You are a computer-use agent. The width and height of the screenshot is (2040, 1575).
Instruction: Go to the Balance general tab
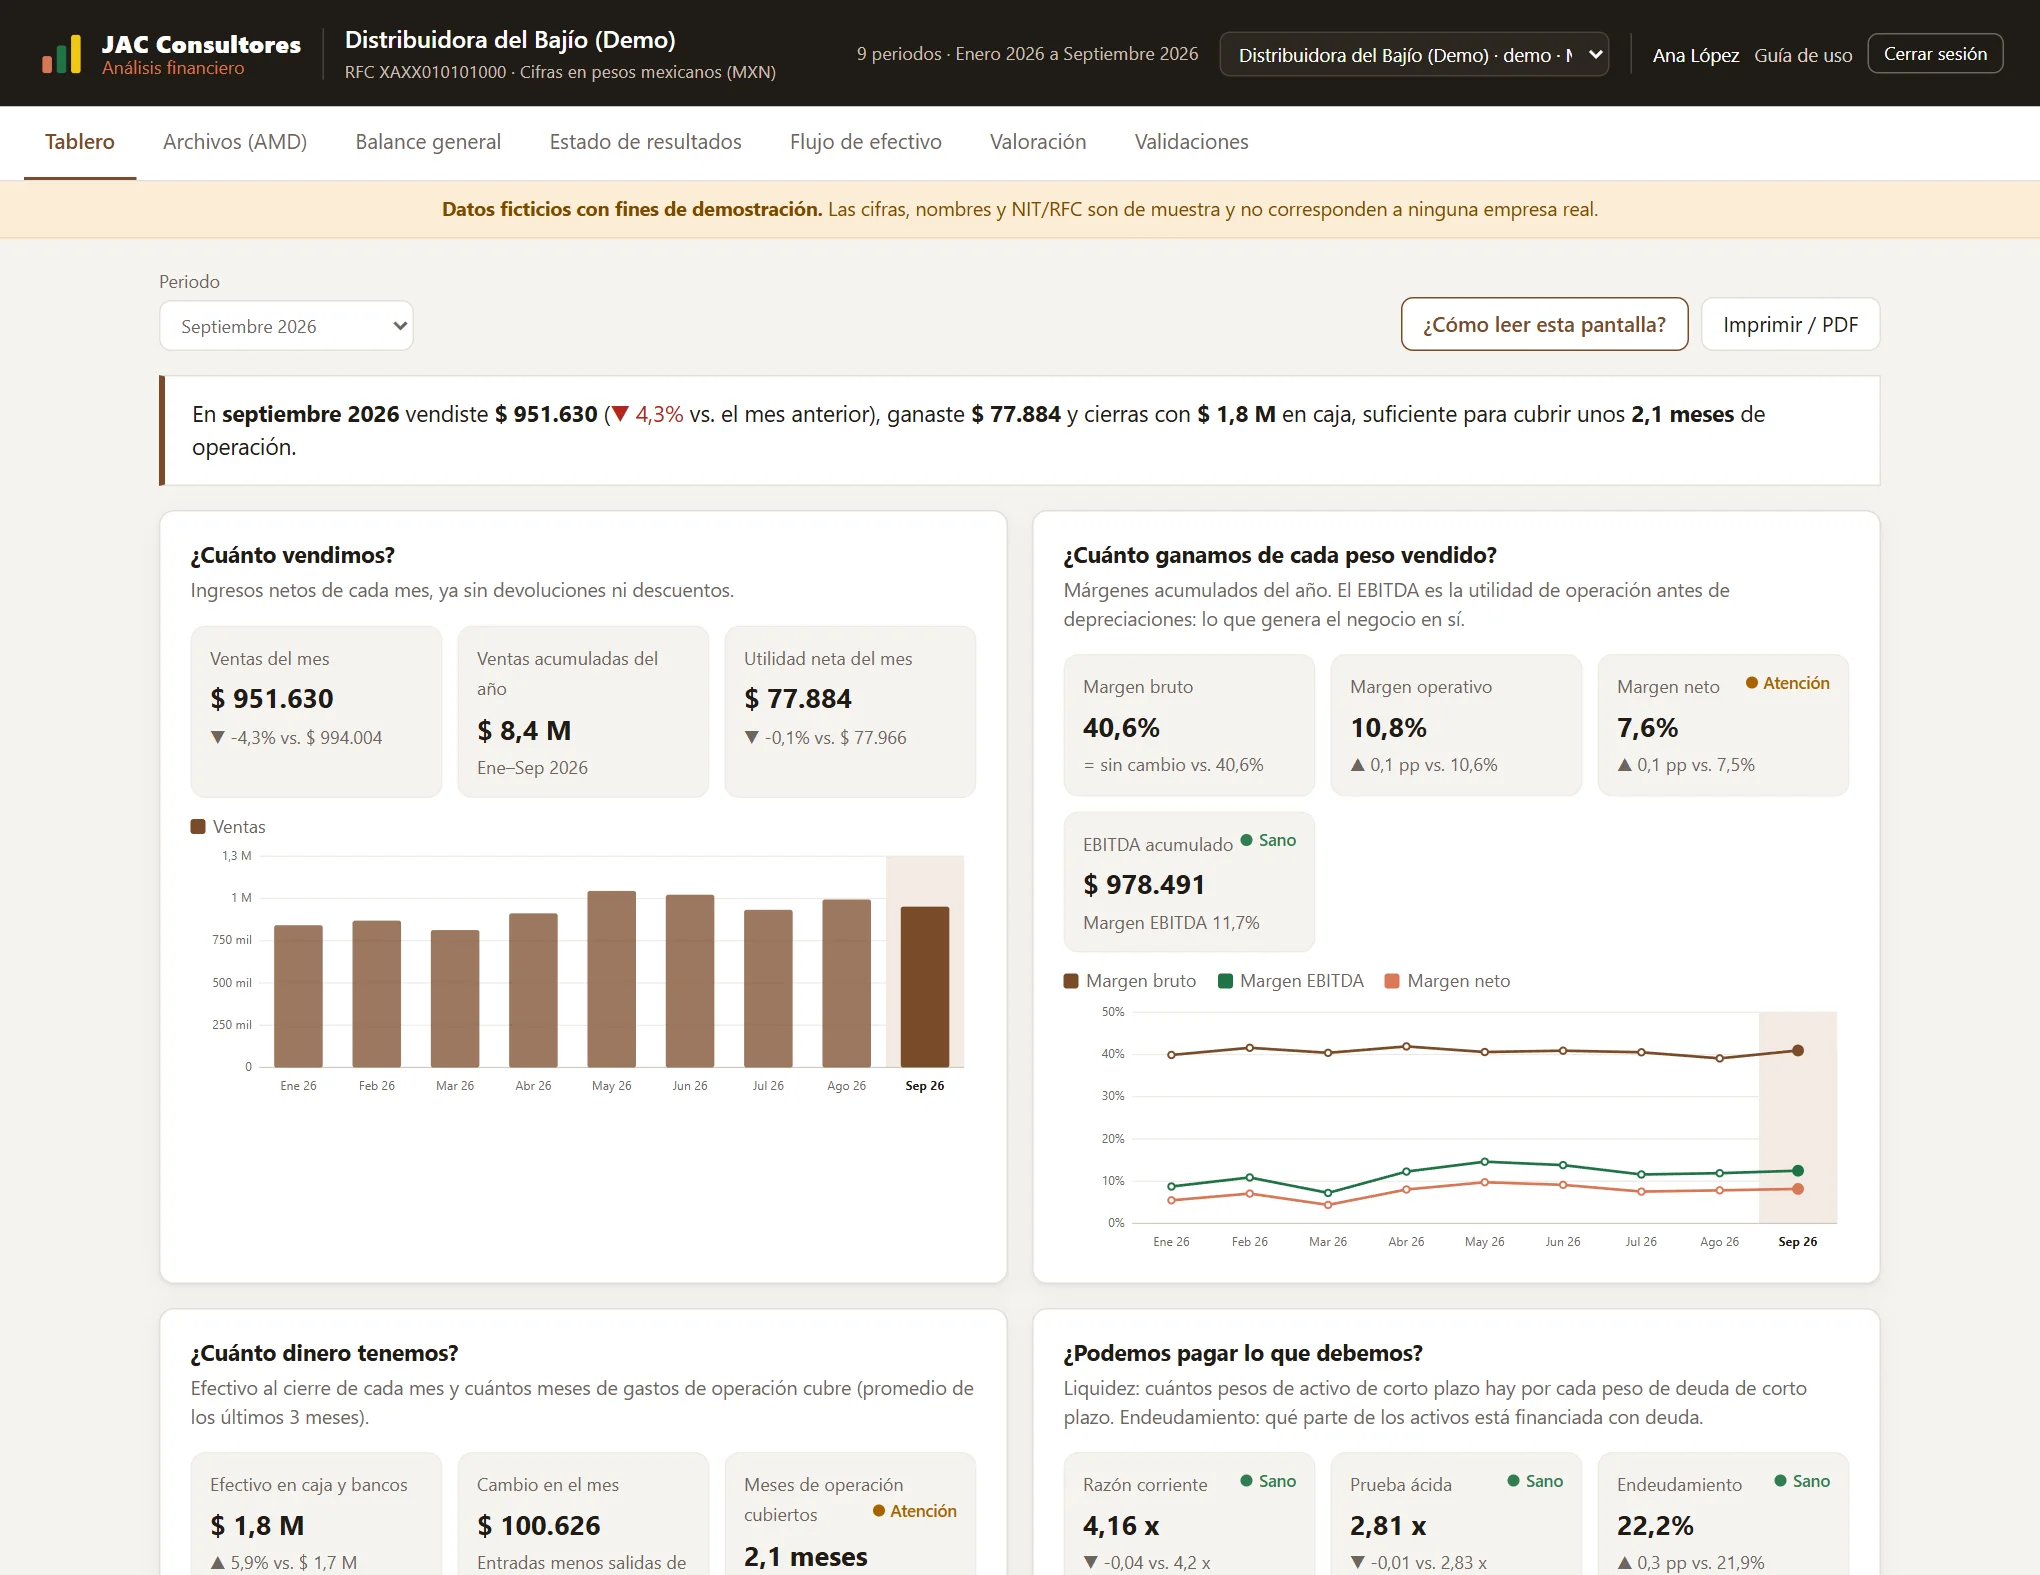[x=428, y=142]
